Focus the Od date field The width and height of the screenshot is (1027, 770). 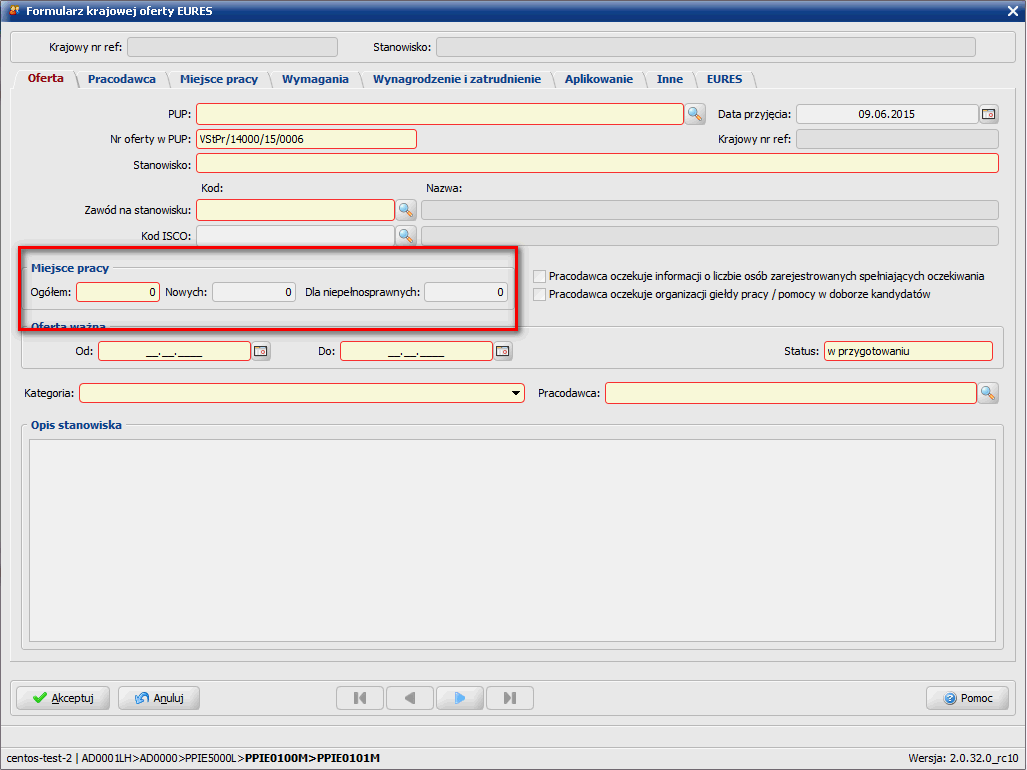[x=174, y=352]
